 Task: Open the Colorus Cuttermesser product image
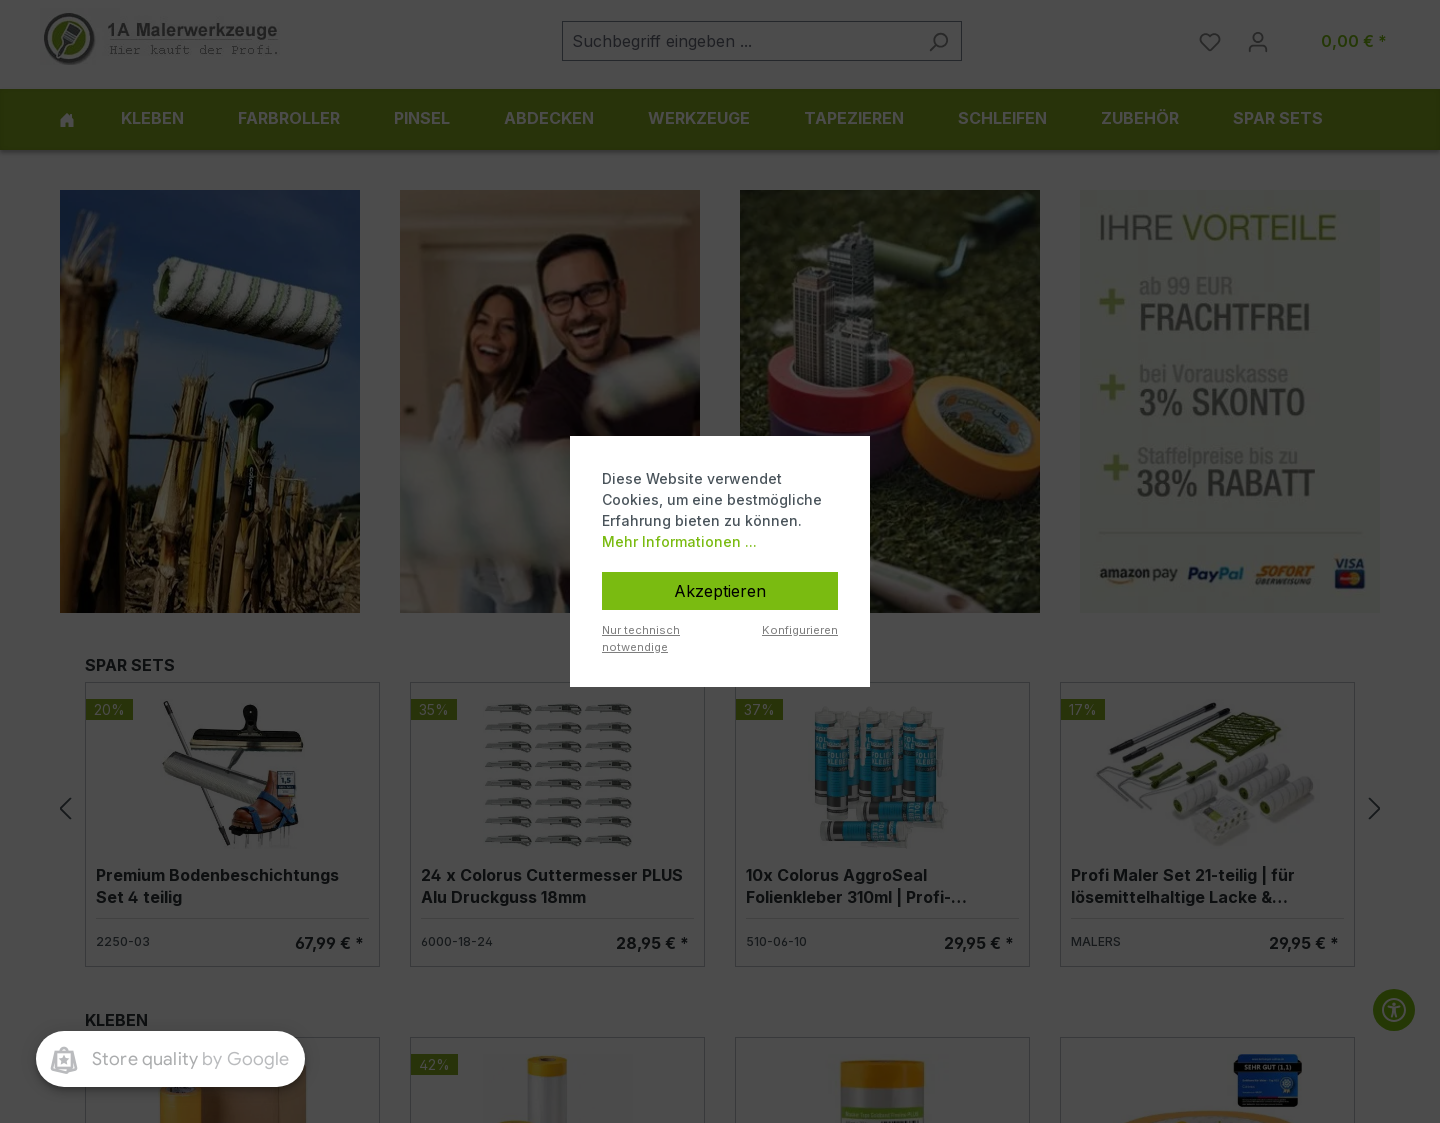tap(557, 773)
